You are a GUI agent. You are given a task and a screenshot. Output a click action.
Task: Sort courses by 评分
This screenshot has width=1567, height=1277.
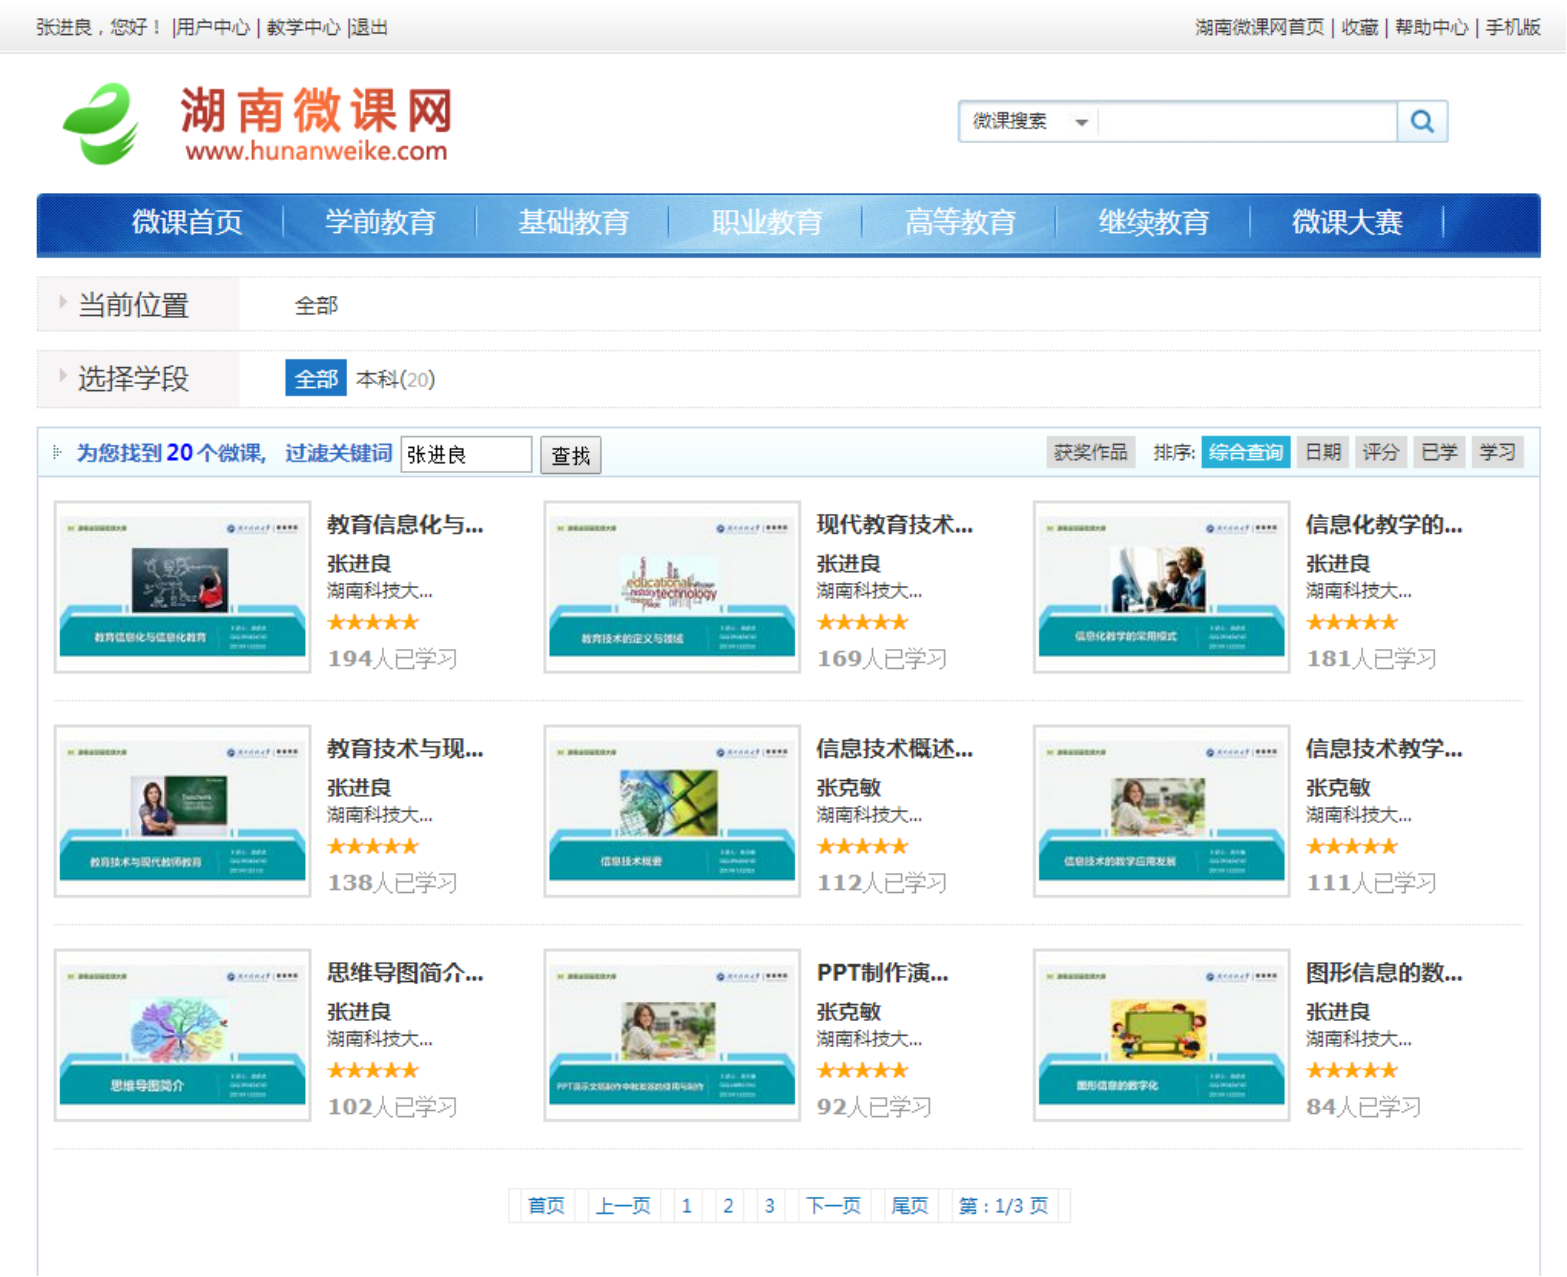(1381, 452)
